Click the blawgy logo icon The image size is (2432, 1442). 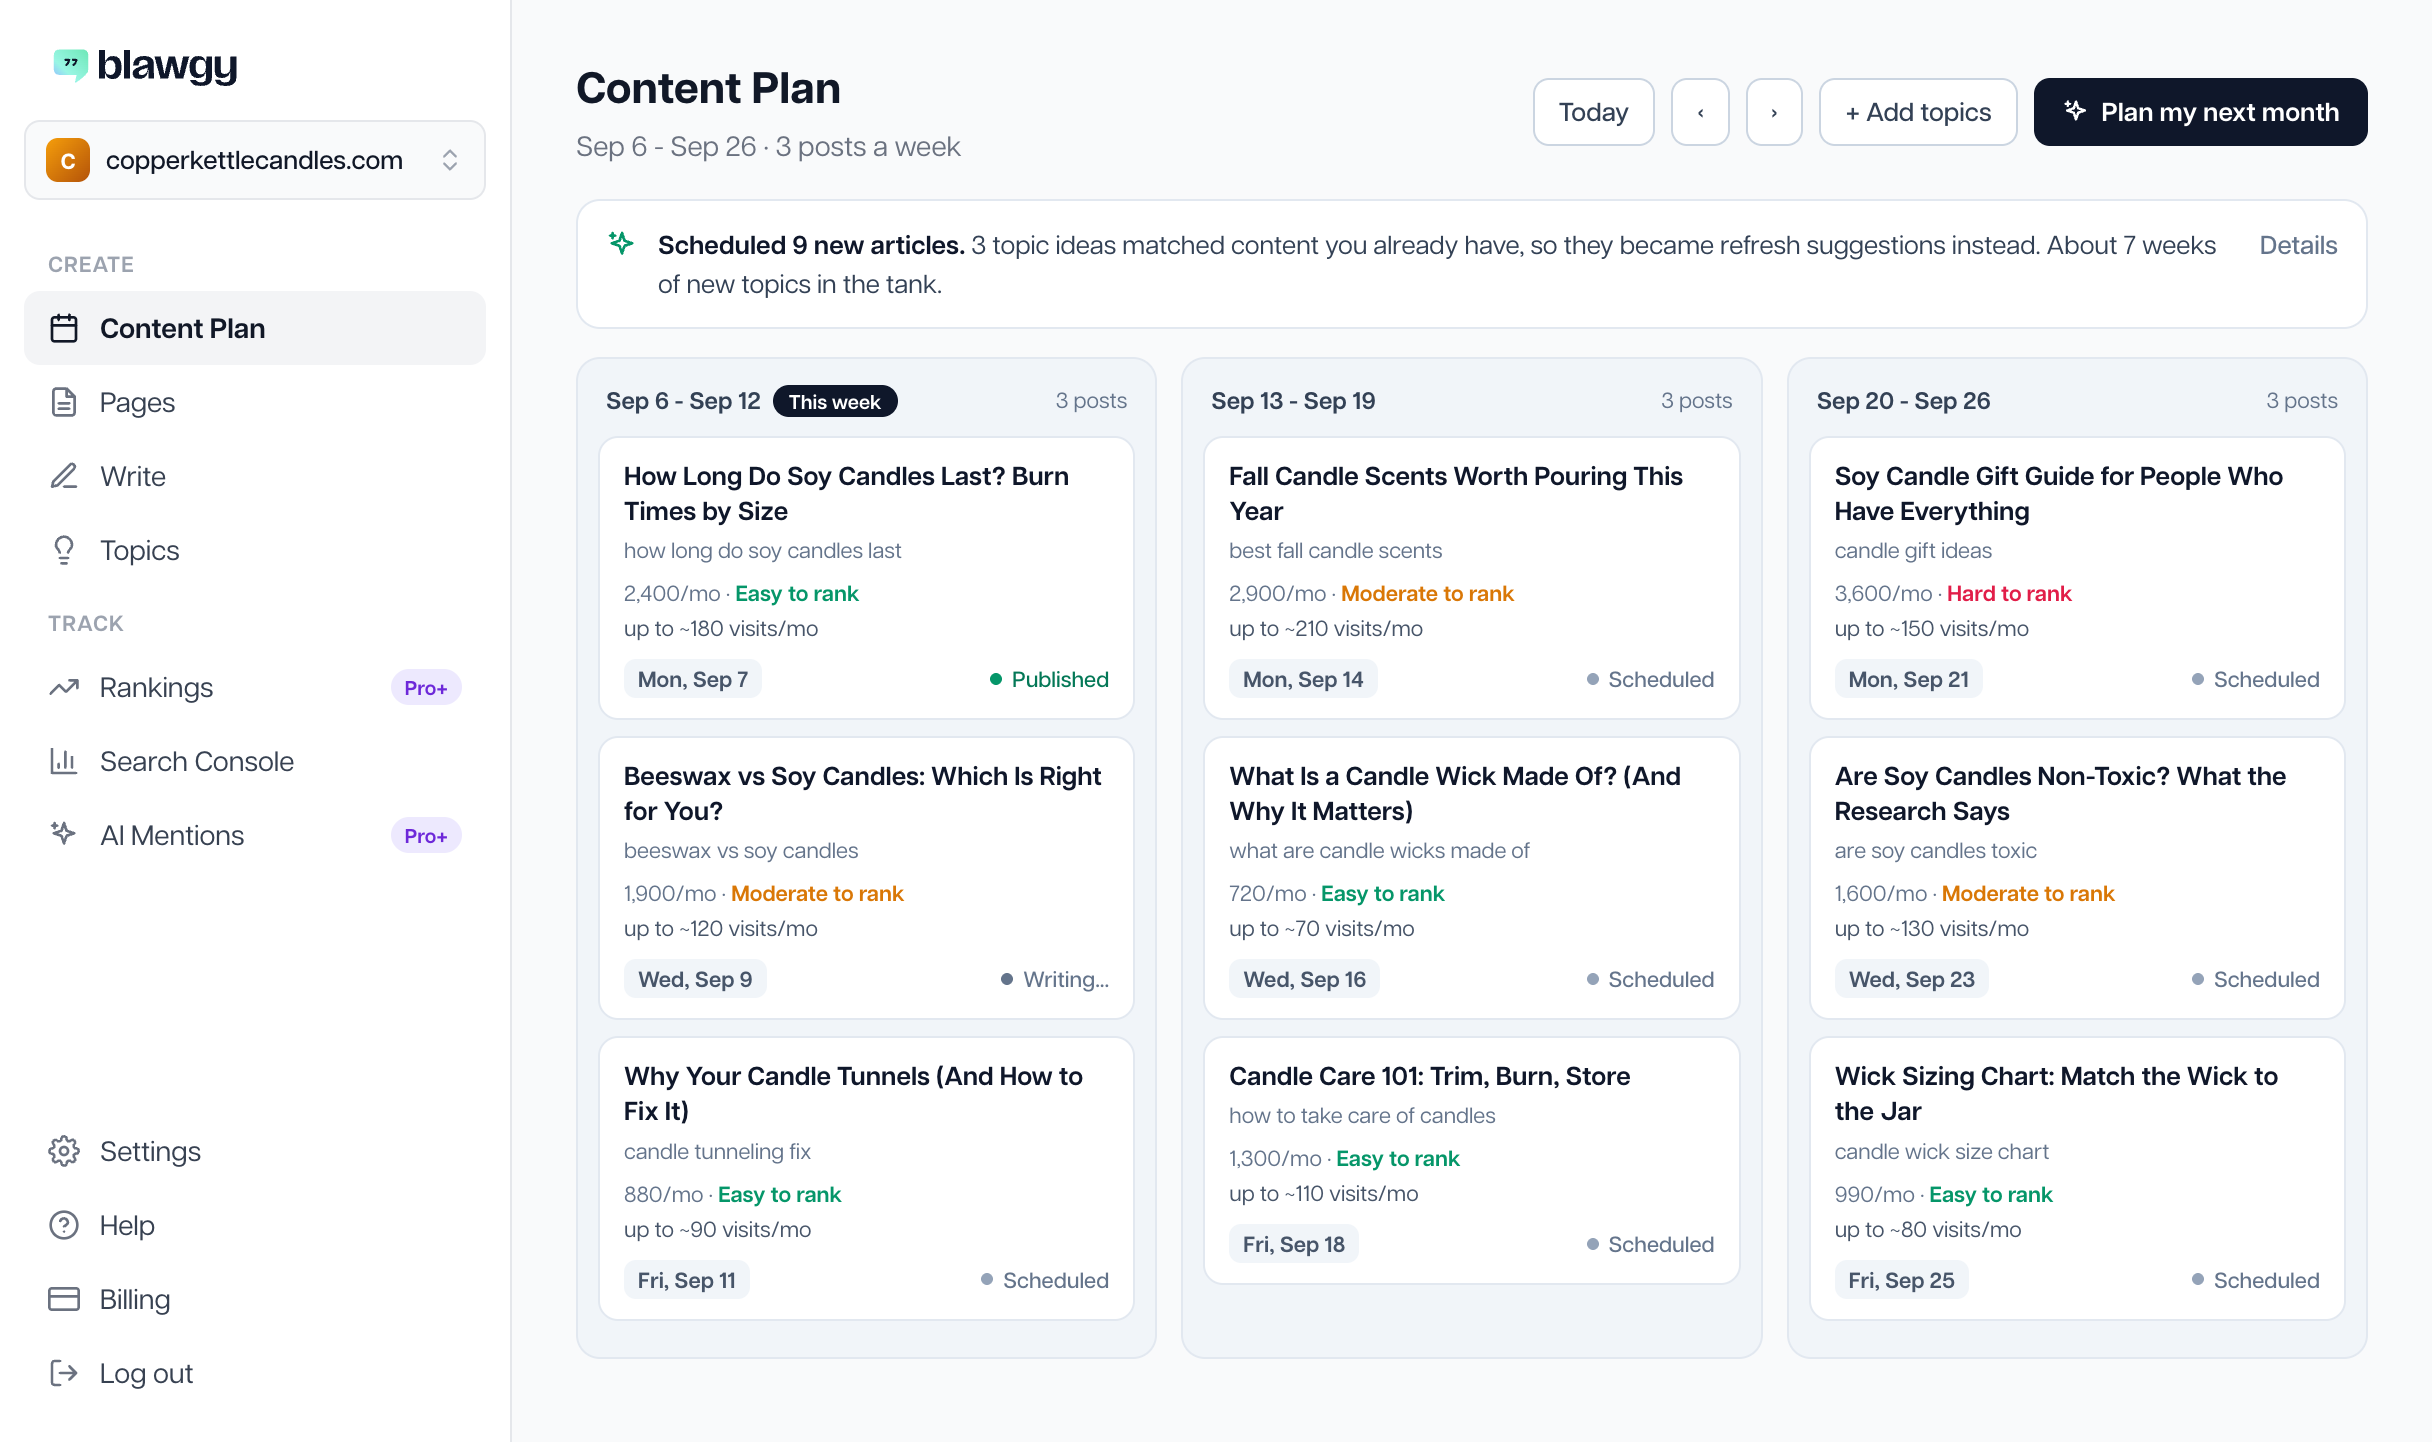[70, 65]
